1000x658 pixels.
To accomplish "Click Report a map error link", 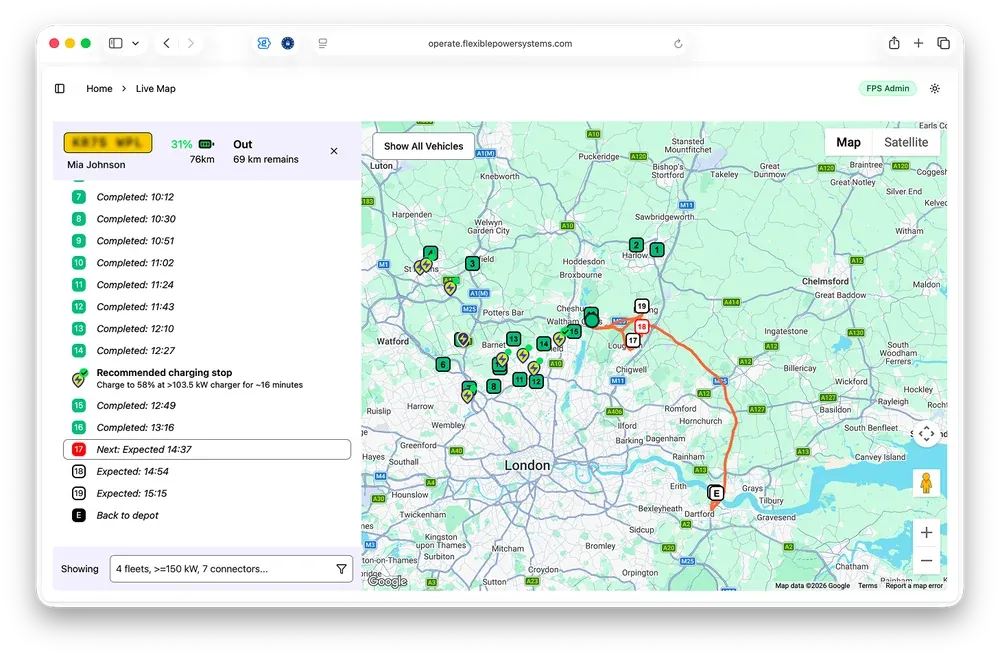I will pyautogui.click(x=914, y=585).
